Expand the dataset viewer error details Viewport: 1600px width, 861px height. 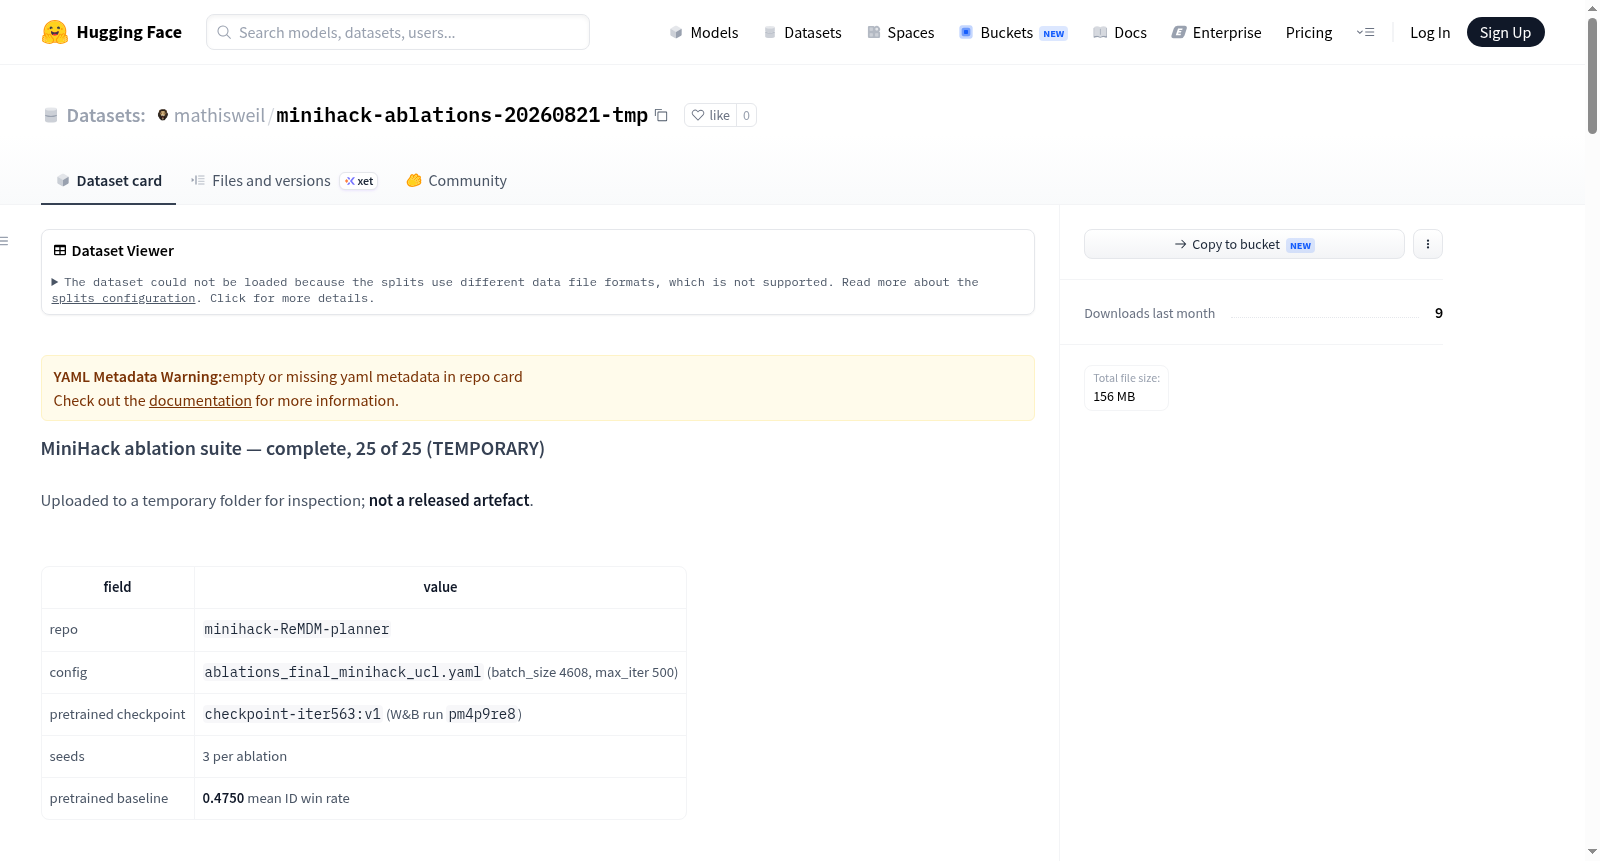55,282
